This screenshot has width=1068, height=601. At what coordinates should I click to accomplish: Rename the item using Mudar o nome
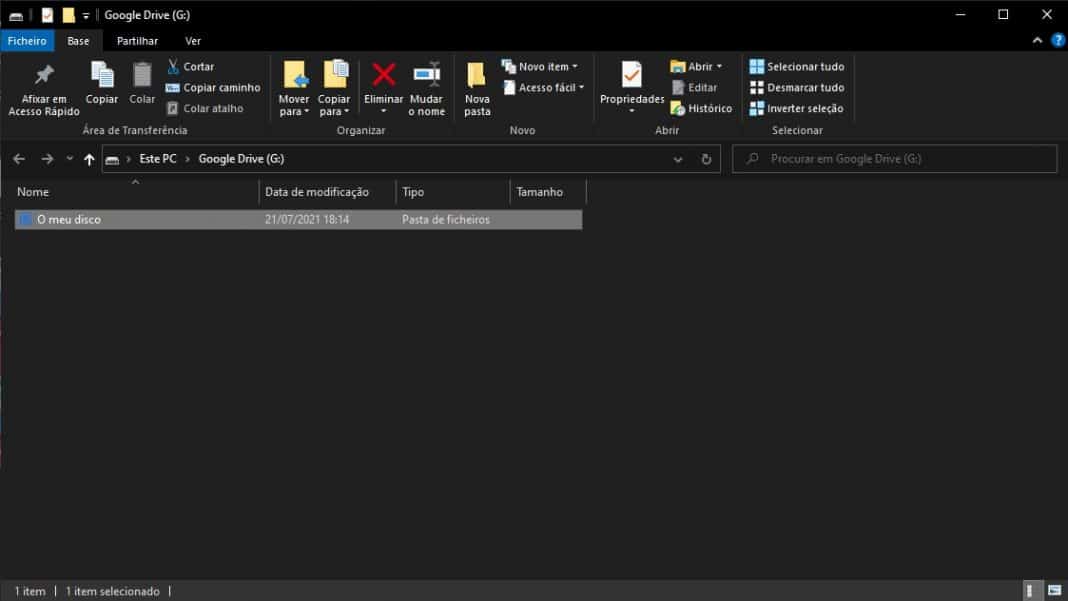427,87
